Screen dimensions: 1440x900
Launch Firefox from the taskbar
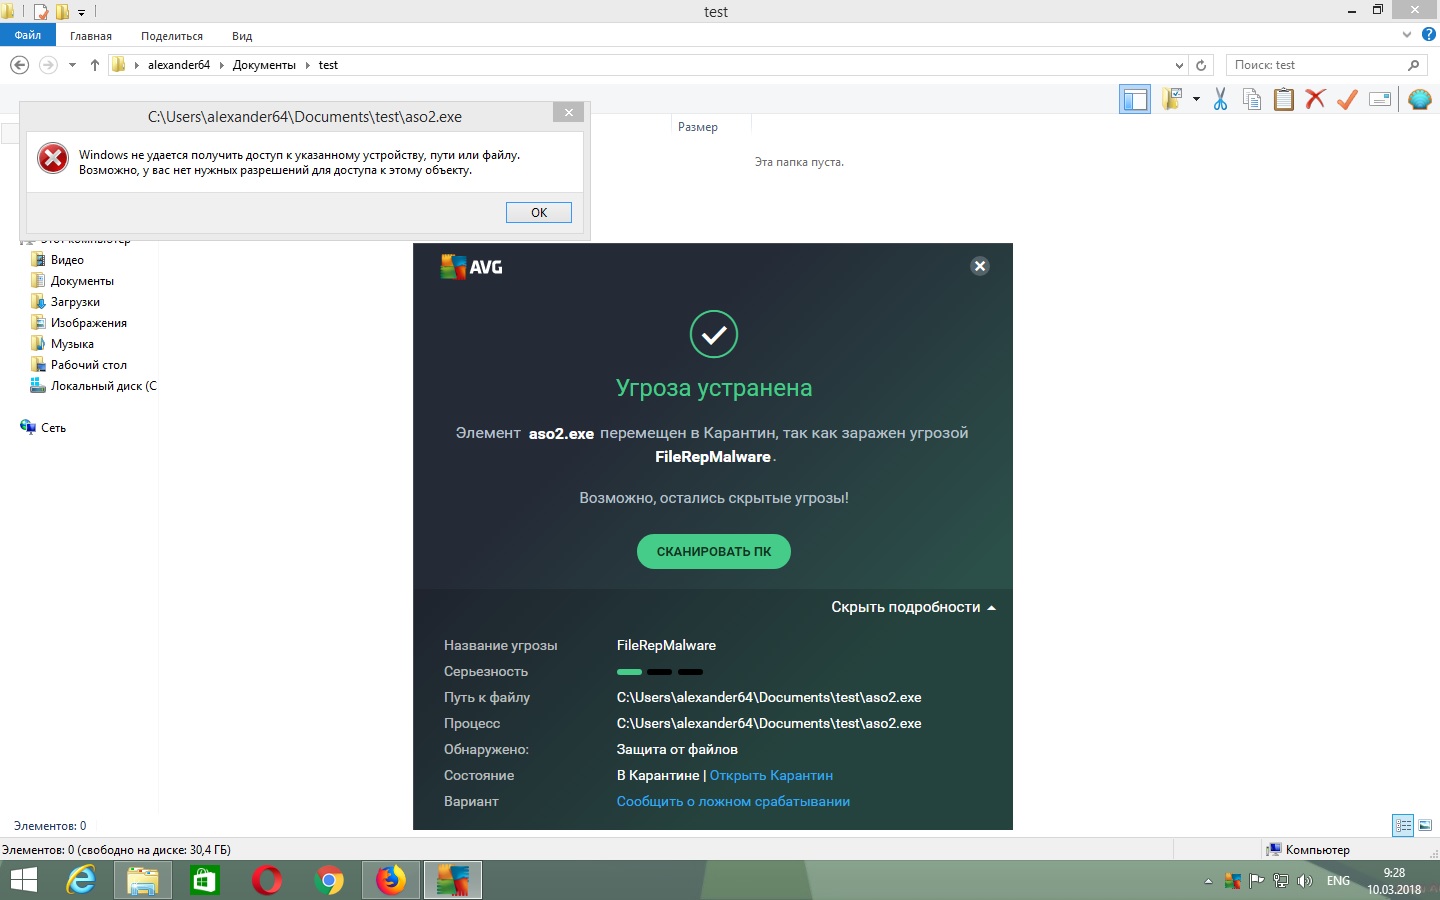(x=391, y=880)
